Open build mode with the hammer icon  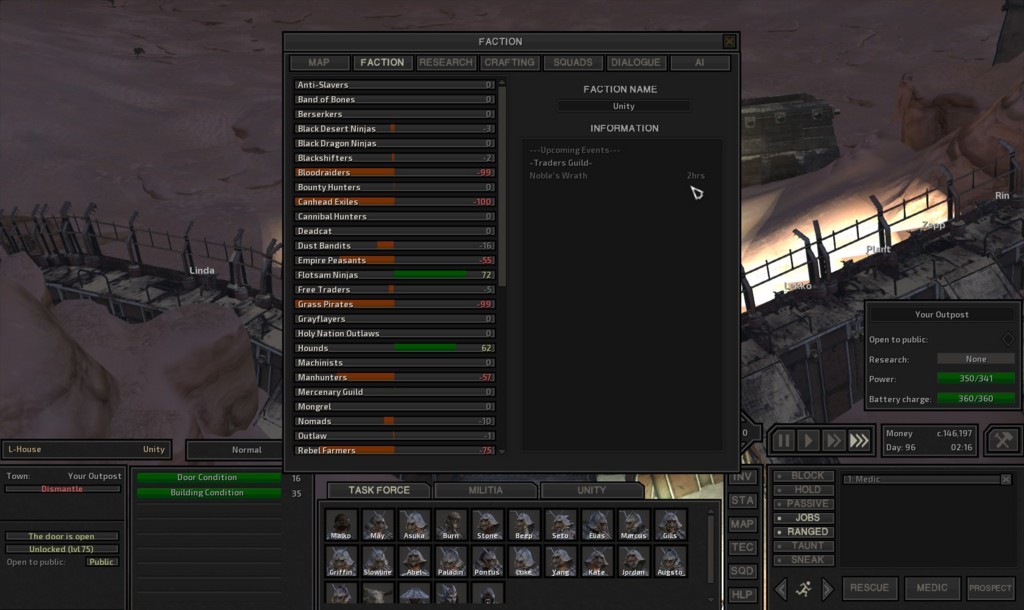1002,441
